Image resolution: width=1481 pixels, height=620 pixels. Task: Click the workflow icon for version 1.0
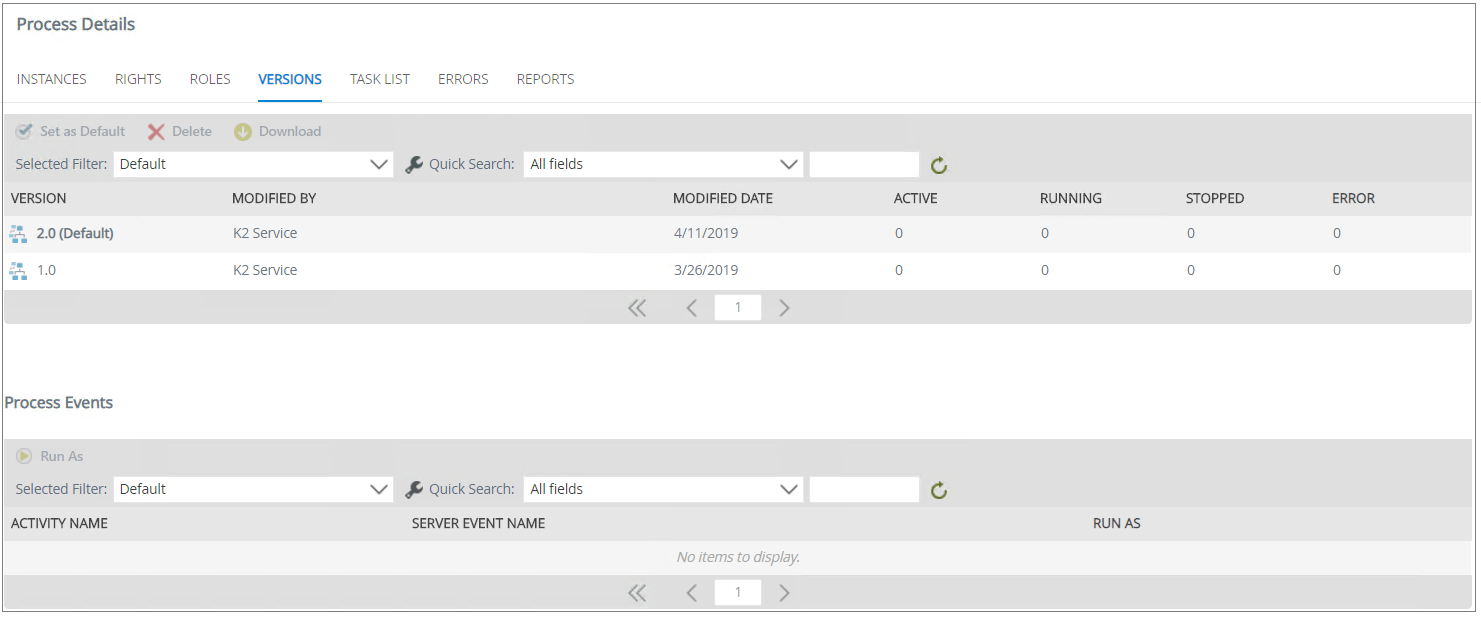tap(18, 270)
